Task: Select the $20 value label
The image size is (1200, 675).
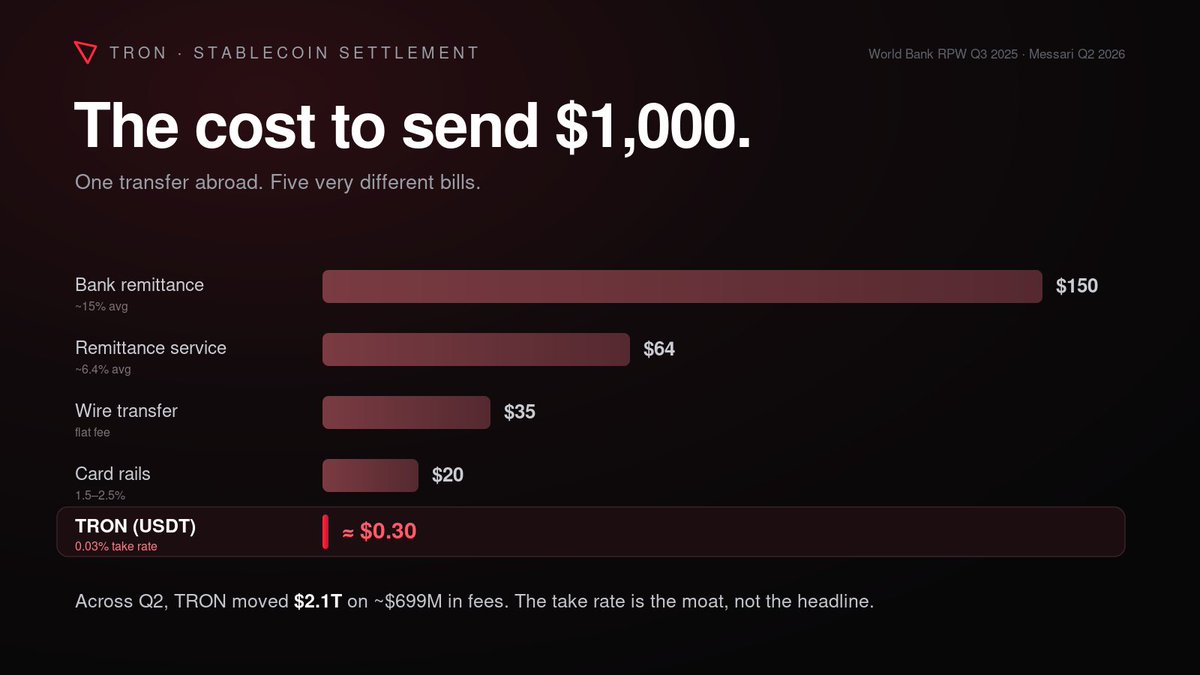Action: pos(448,475)
